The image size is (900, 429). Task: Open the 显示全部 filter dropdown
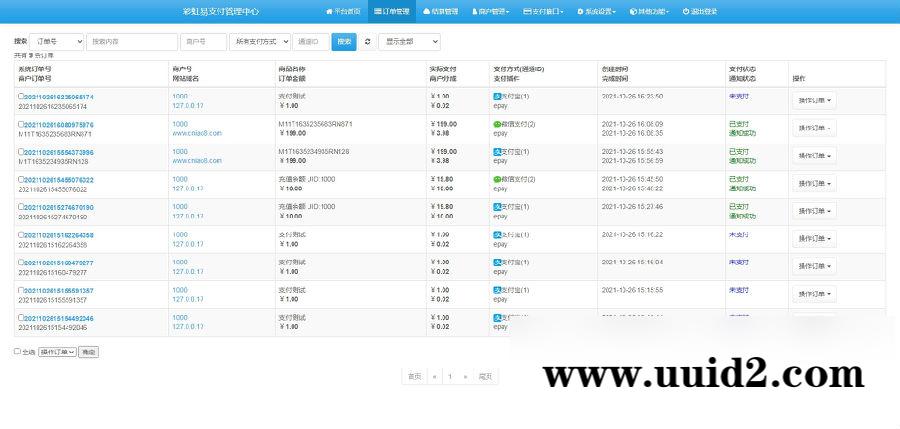[x=409, y=42]
